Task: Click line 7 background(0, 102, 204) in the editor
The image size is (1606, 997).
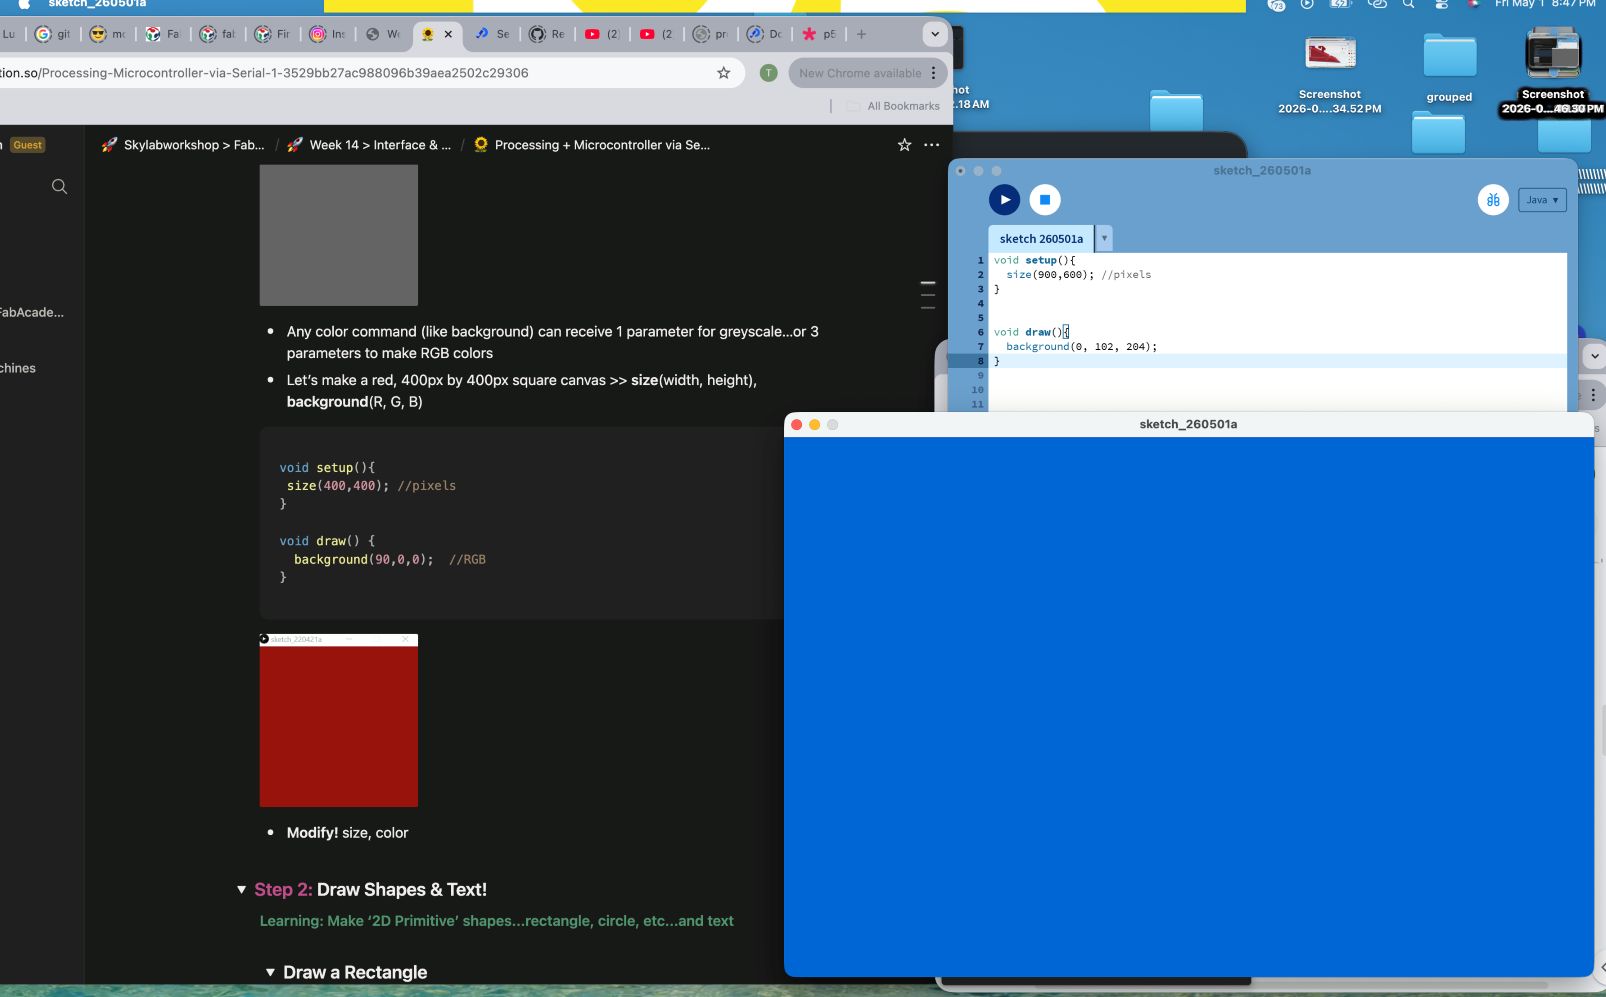Action: (x=1081, y=347)
